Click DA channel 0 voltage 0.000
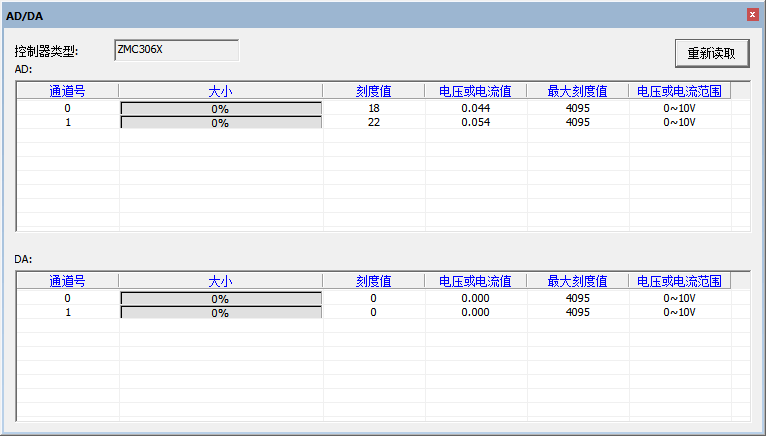 pyautogui.click(x=476, y=298)
